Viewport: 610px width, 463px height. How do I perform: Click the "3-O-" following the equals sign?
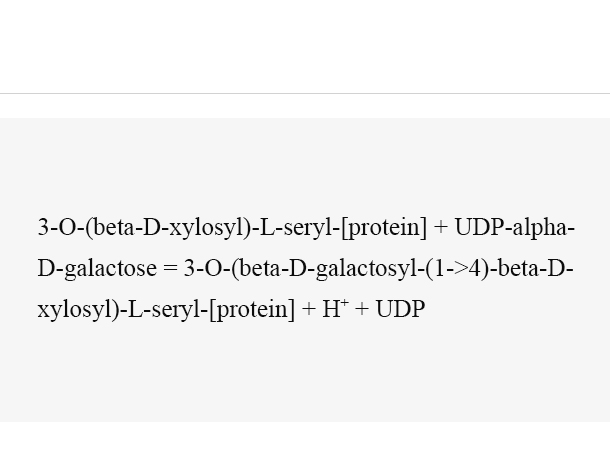207,268
